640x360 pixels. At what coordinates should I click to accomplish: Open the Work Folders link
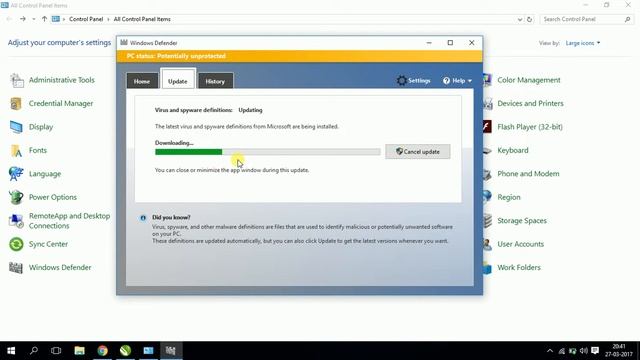(x=519, y=268)
